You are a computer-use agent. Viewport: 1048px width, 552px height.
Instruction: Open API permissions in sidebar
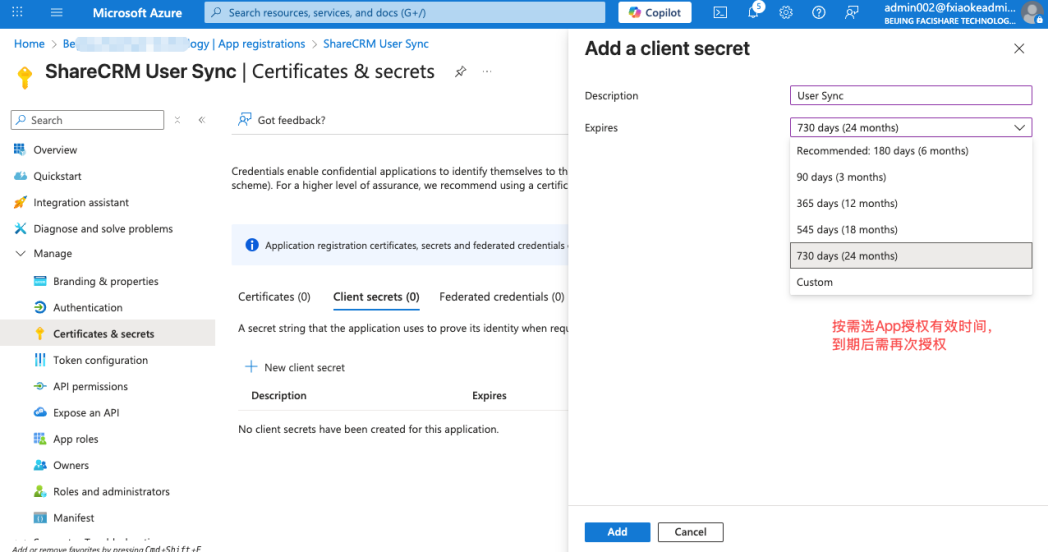[x=90, y=387]
